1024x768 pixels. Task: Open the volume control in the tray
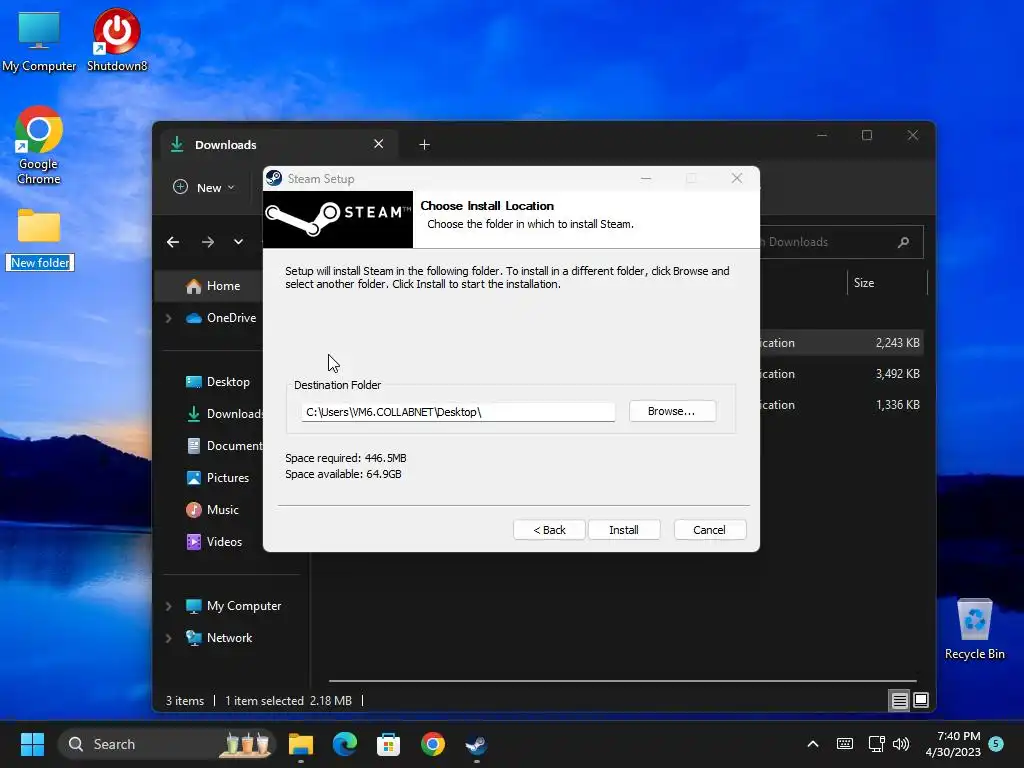click(x=901, y=744)
